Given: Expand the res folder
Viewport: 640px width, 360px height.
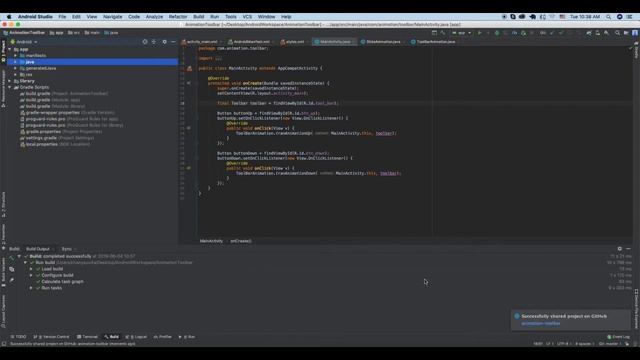Looking at the screenshot, I should (16, 75).
